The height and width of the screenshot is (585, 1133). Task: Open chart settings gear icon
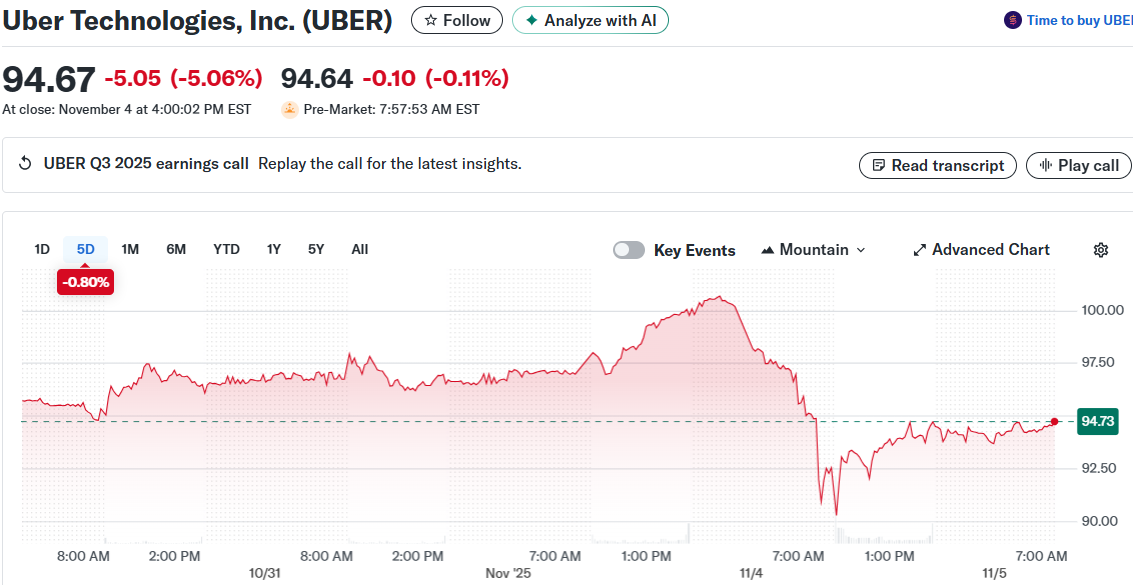pos(1101,250)
